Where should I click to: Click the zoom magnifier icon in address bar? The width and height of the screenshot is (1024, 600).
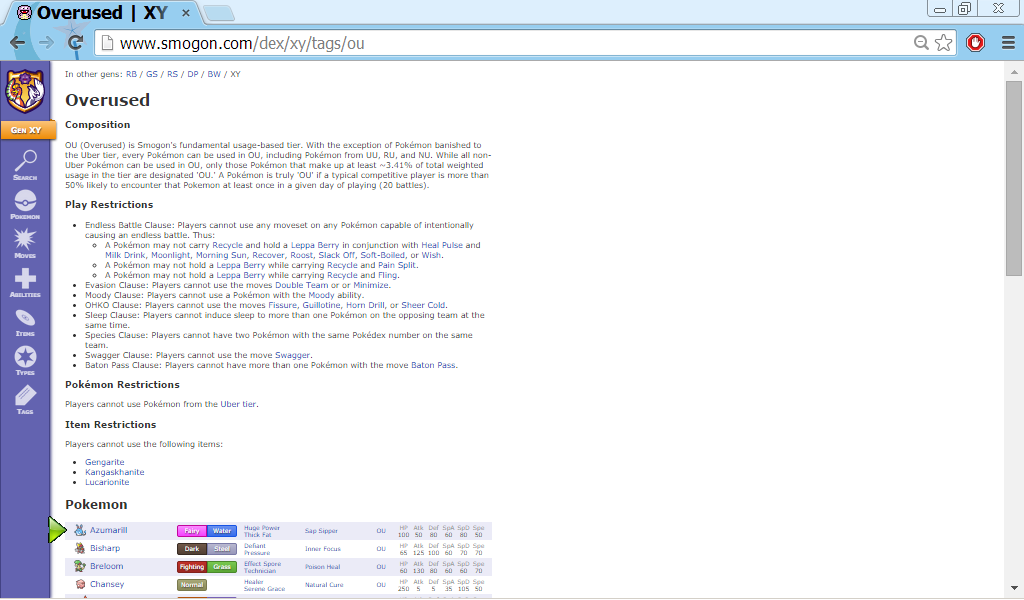click(x=921, y=43)
